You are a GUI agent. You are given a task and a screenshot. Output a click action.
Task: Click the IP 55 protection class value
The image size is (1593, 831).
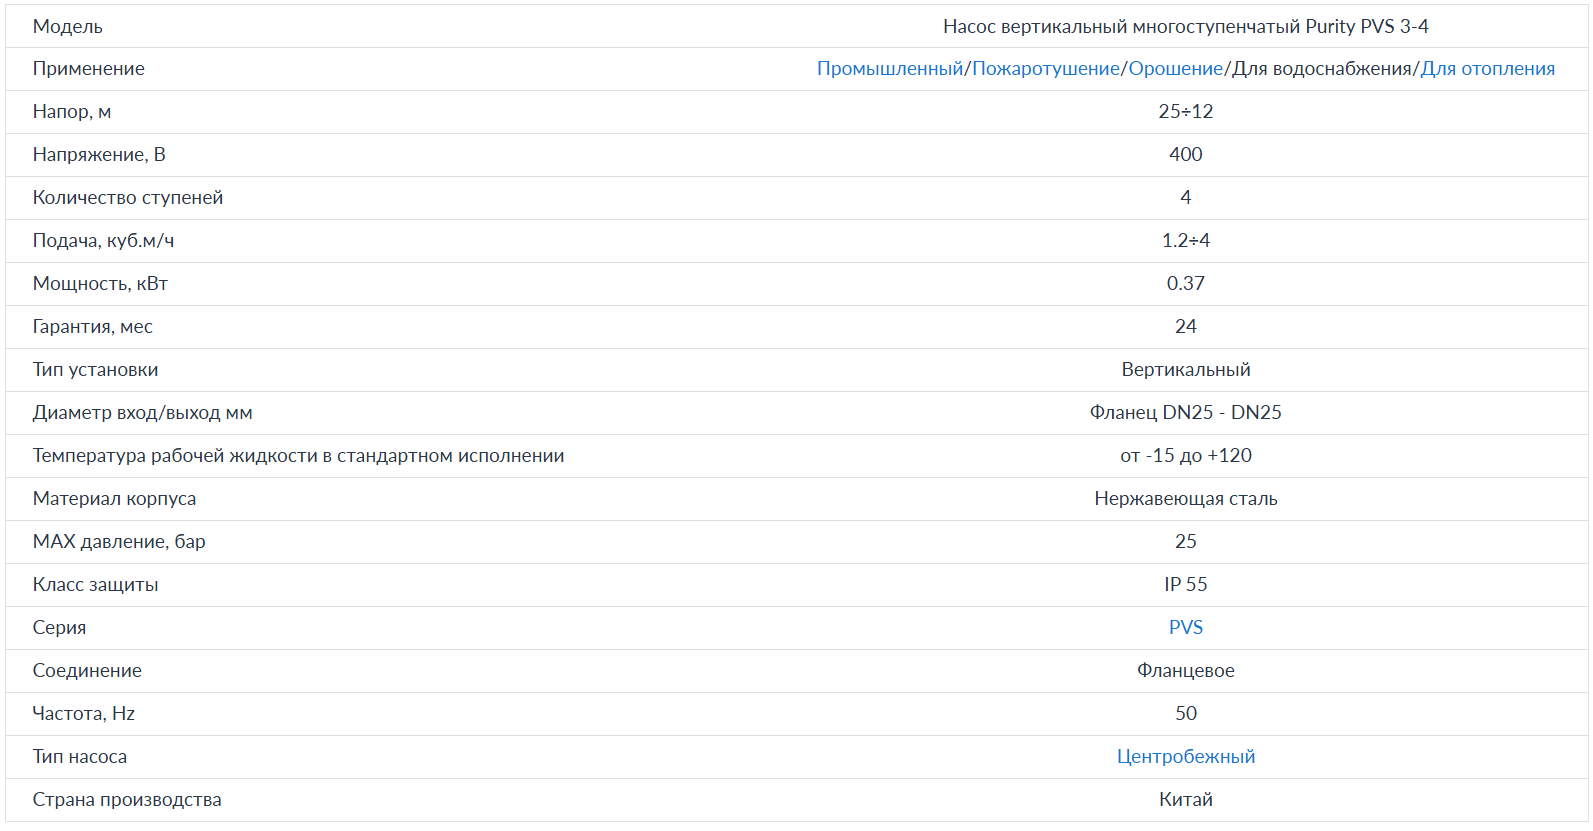pyautogui.click(x=1186, y=584)
